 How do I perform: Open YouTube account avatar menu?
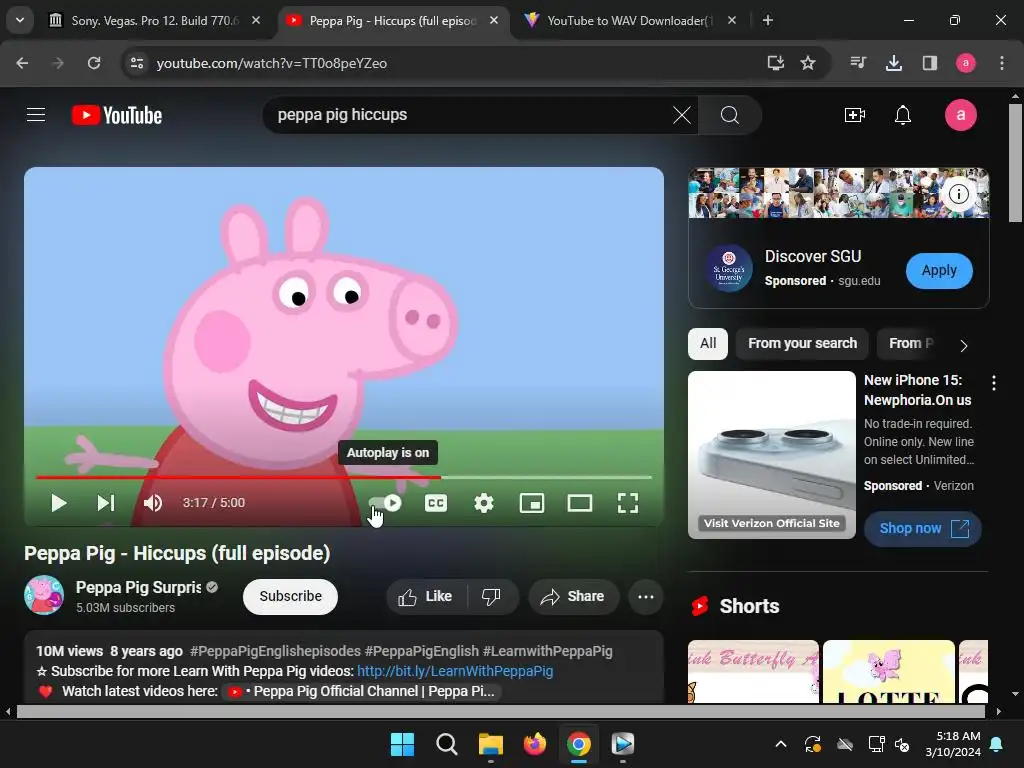click(960, 115)
